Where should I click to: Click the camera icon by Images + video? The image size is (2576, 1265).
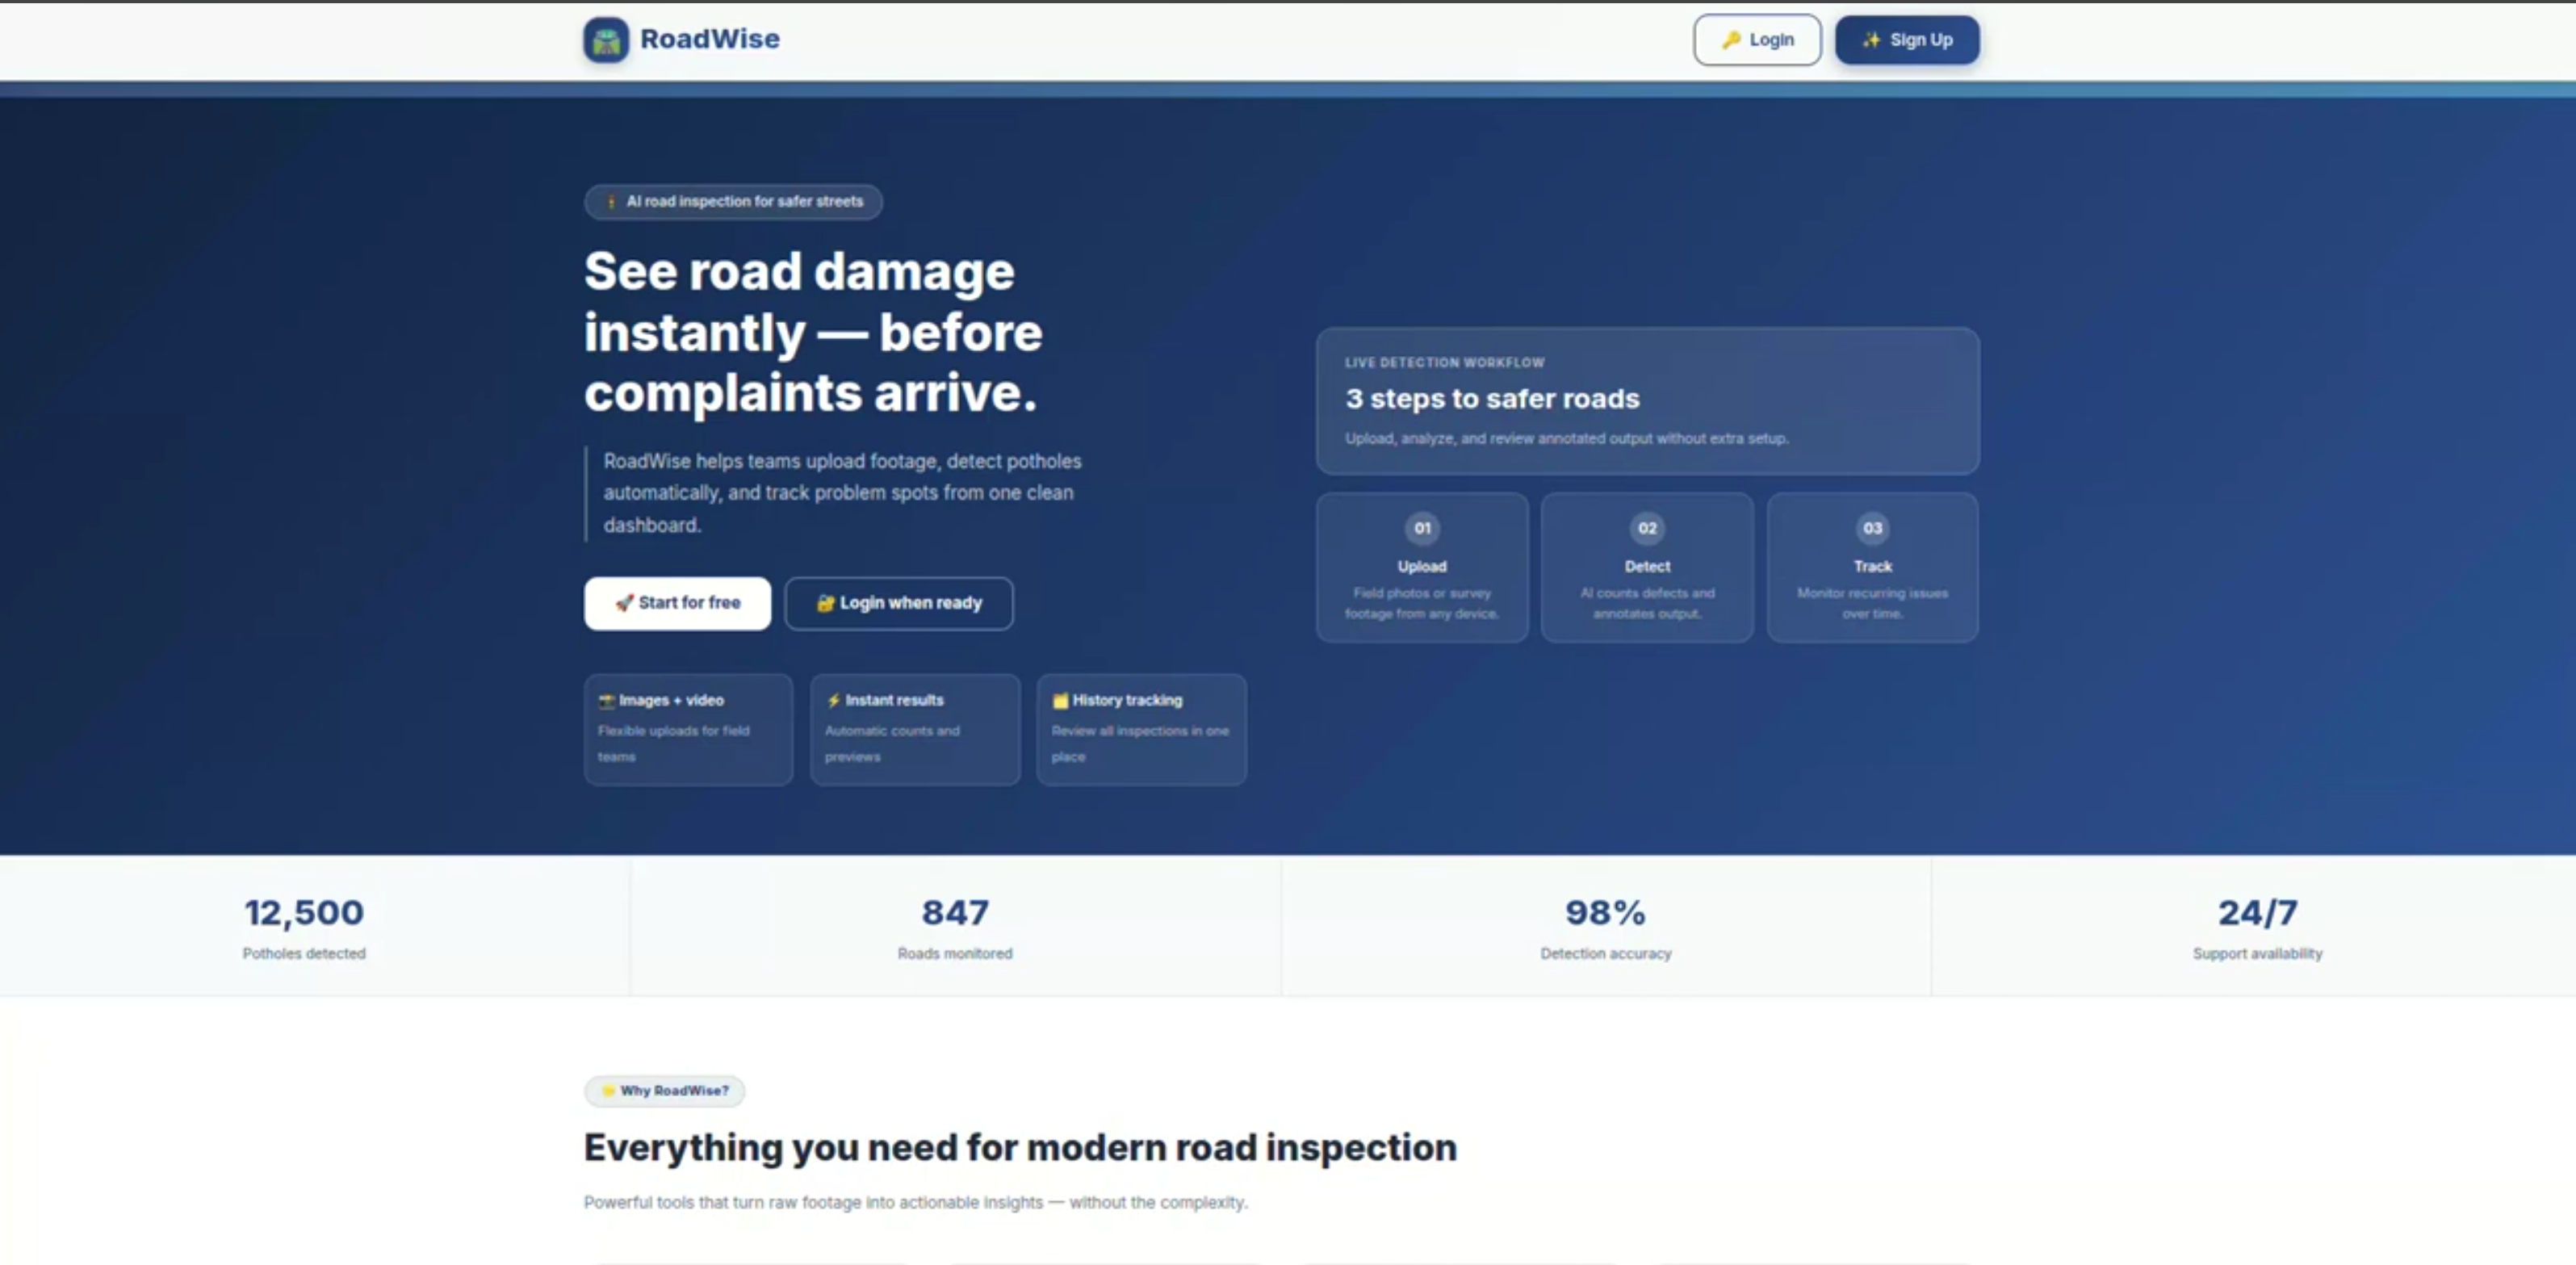tap(606, 701)
